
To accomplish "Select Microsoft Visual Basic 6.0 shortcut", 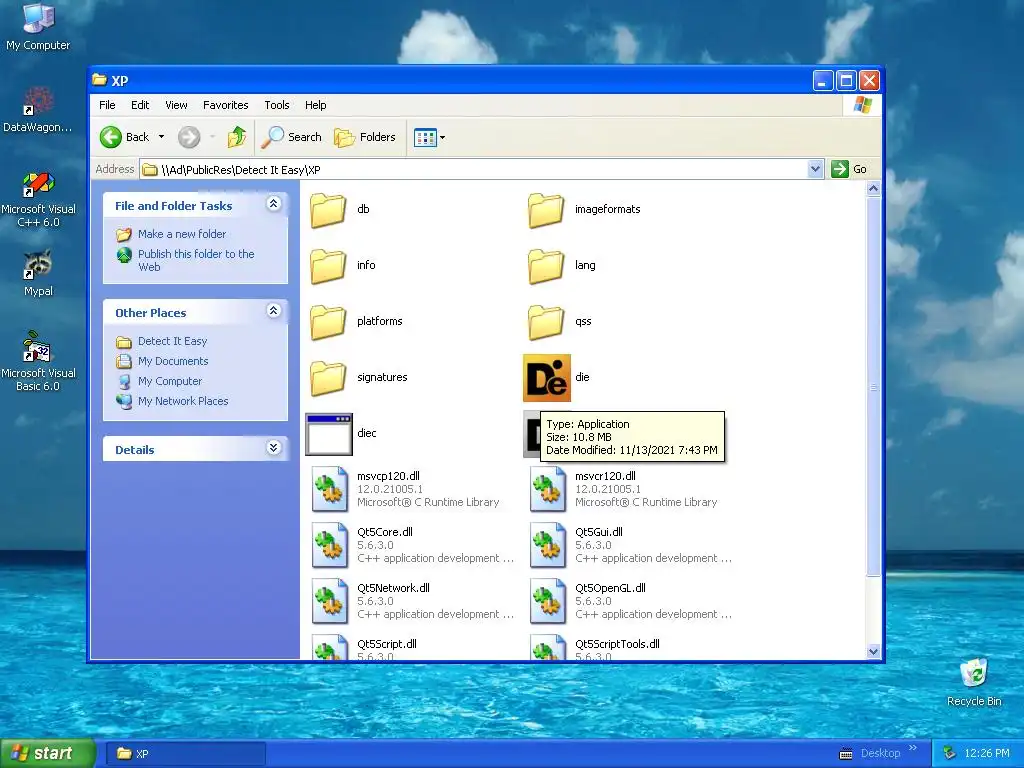I will click(x=38, y=361).
